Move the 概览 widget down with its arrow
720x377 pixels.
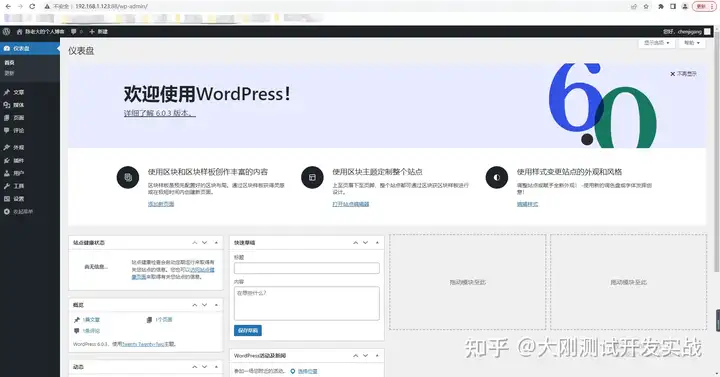205,305
